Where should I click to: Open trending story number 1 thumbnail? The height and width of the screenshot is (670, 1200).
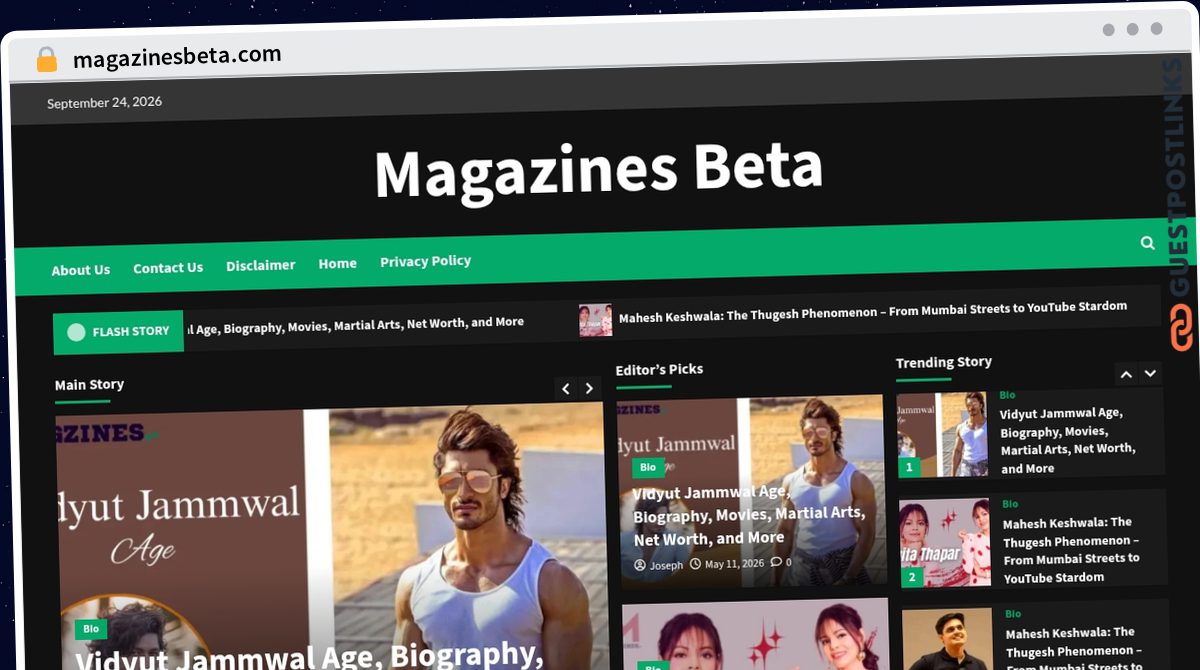pos(942,435)
